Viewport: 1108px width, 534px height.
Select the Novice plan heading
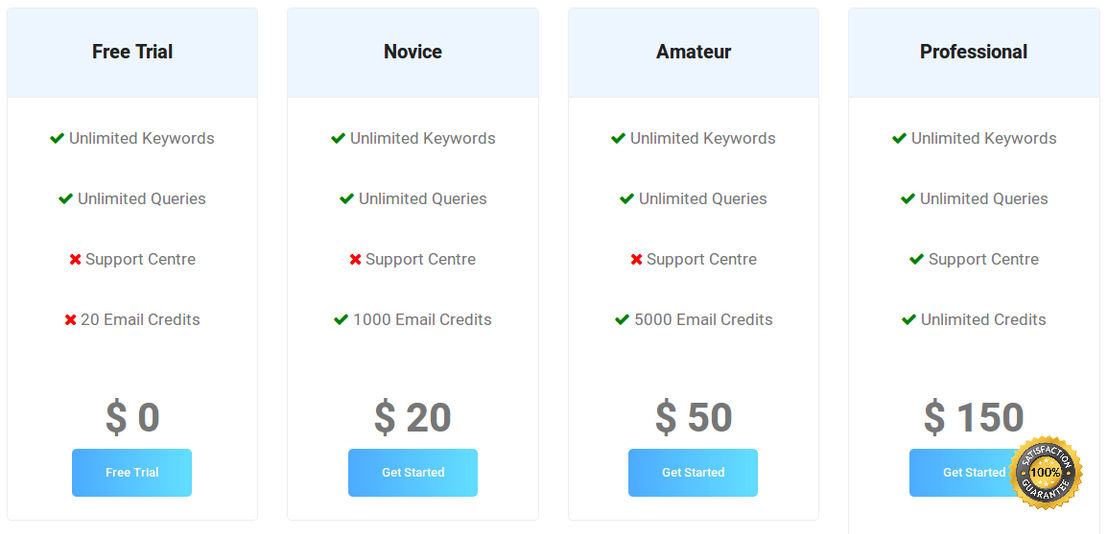click(x=413, y=52)
